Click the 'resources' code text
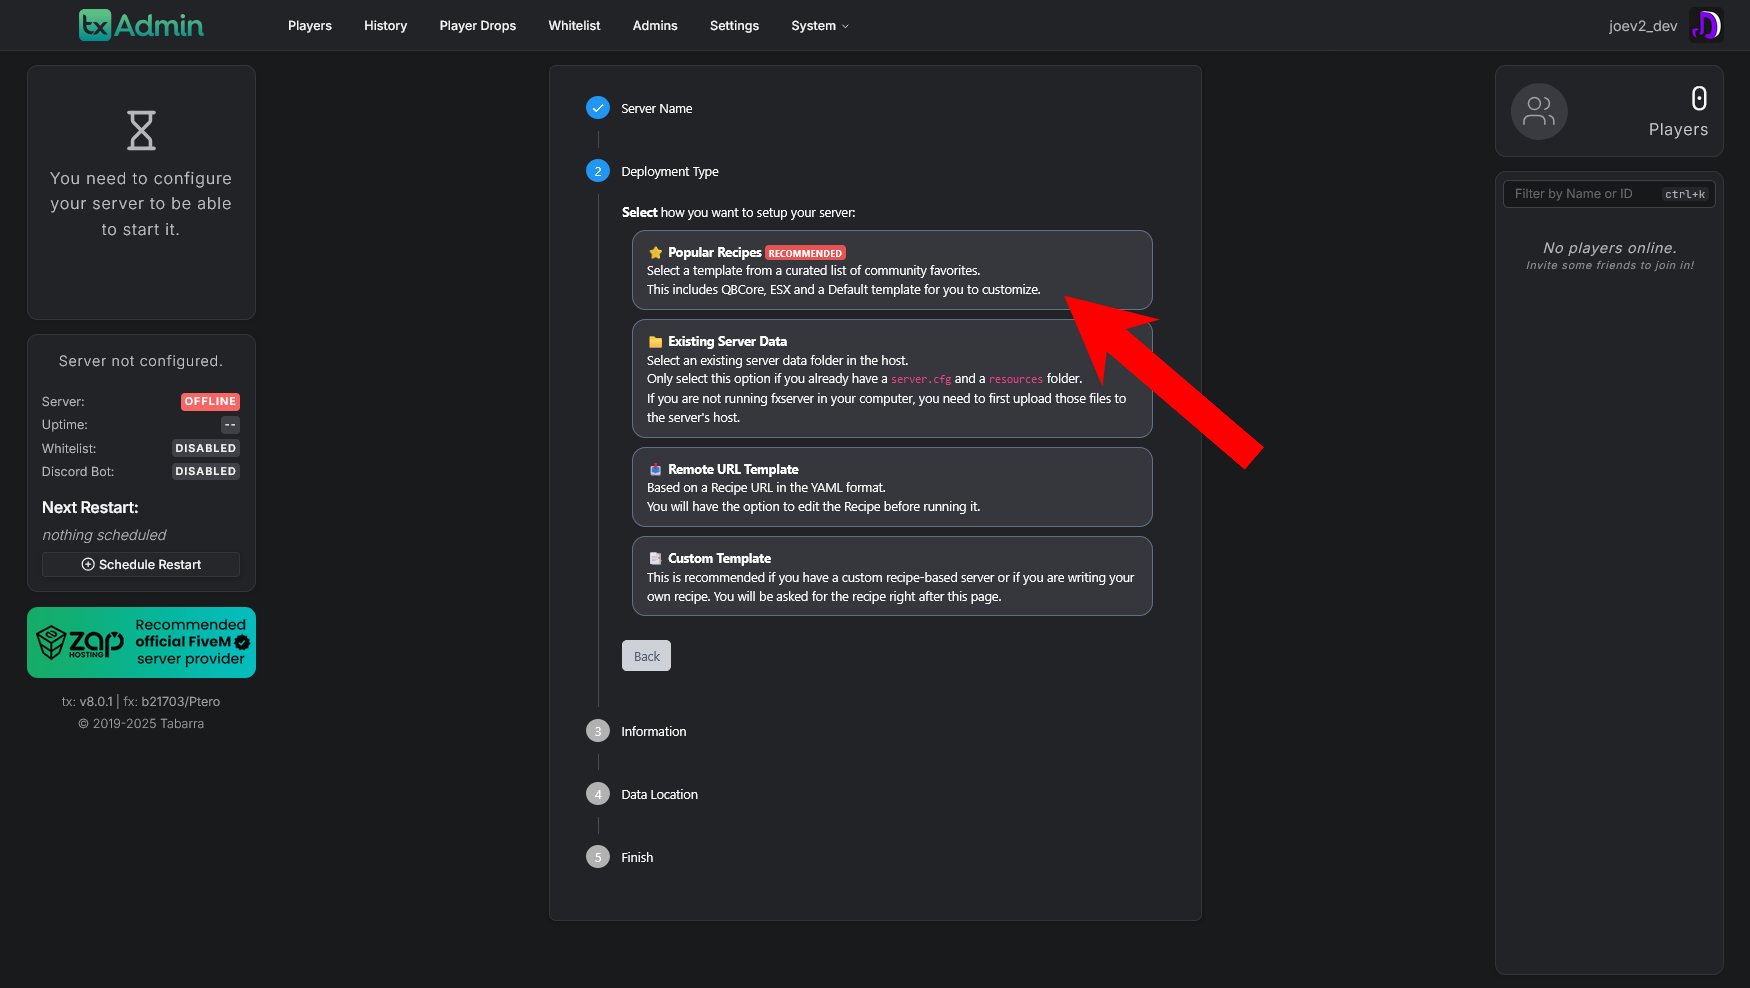The height and width of the screenshot is (988, 1750). click(x=1015, y=380)
